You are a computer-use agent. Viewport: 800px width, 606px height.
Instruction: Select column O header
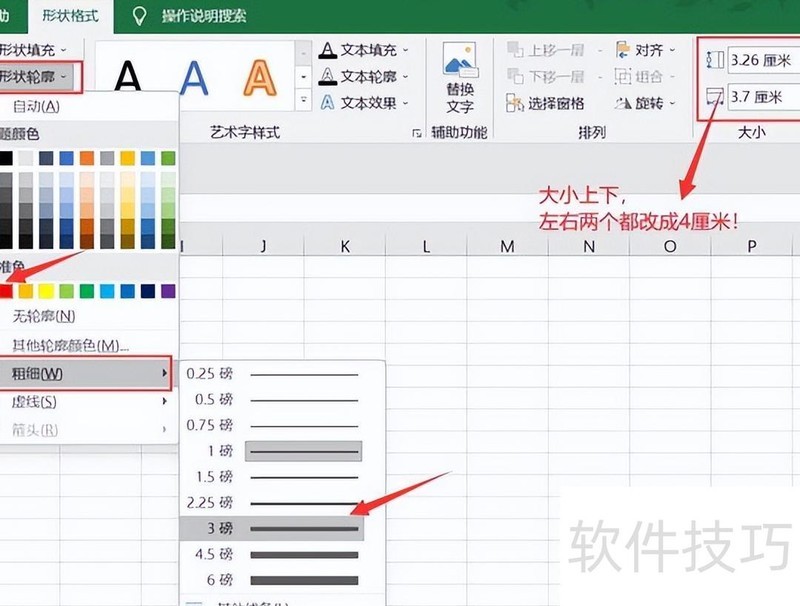(670, 246)
